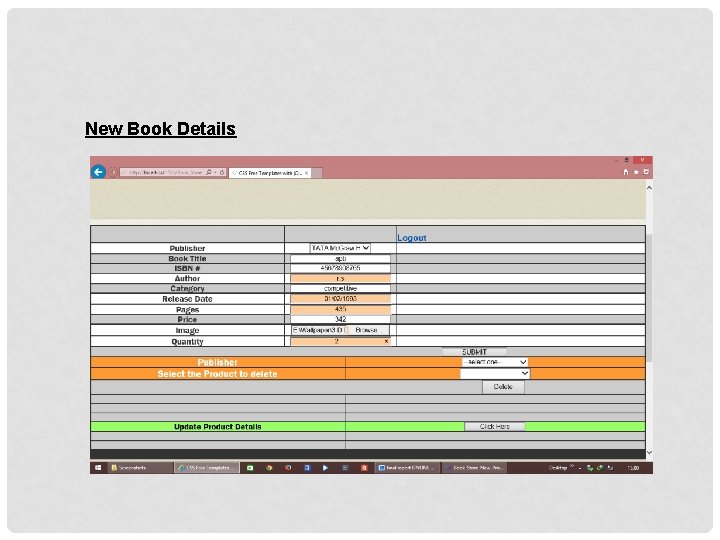The height and width of the screenshot is (540, 720).
Task: Open the Book Store taskbar item
Action: click(x=475, y=468)
